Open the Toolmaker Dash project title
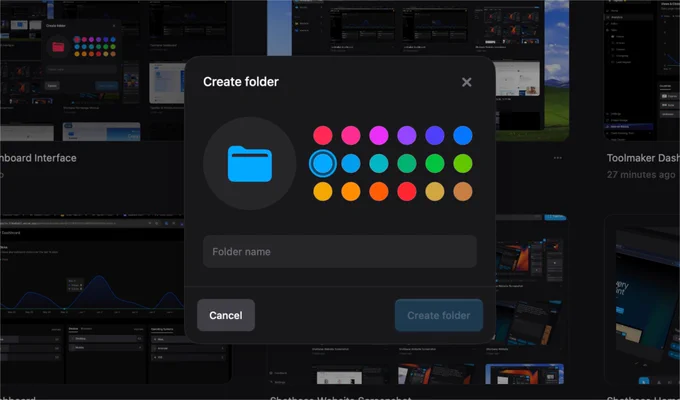Image resolution: width=680 pixels, height=400 pixels. pos(643,158)
